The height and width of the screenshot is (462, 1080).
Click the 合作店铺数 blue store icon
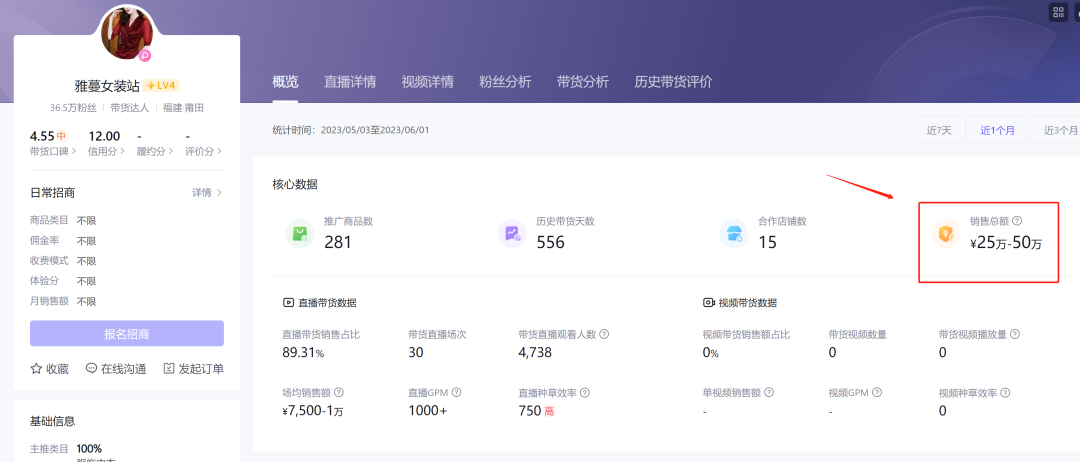tap(734, 233)
